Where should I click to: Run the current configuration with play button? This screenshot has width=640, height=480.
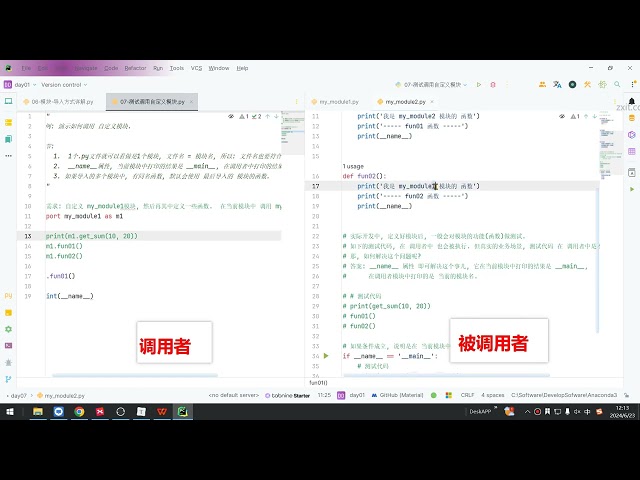[479, 84]
